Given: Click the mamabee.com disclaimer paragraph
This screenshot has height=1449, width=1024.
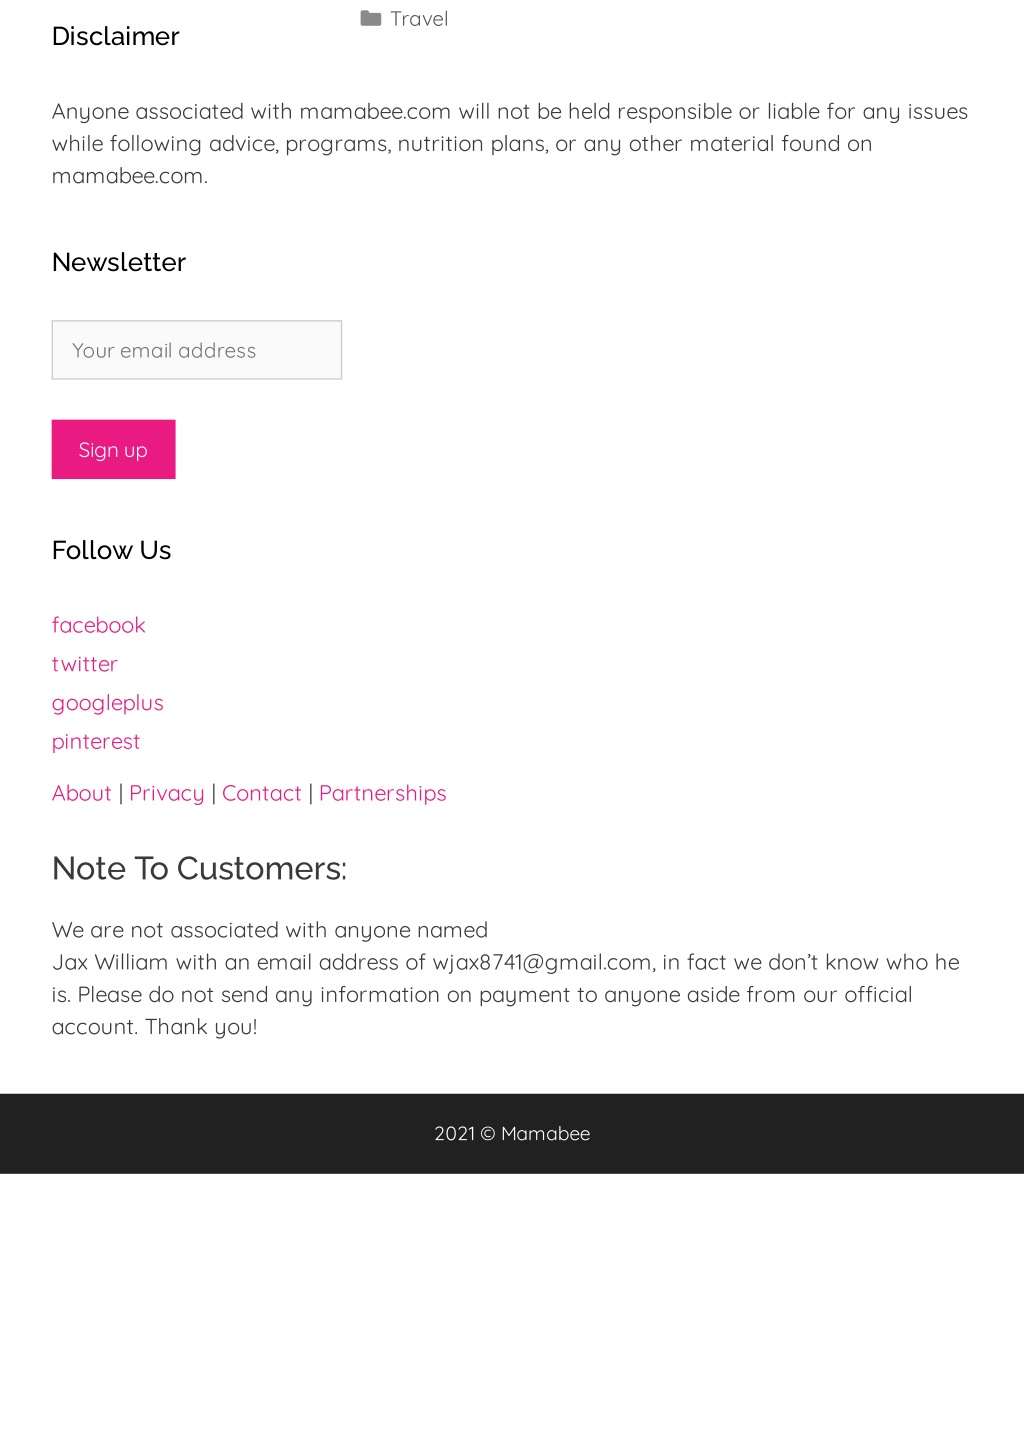Looking at the screenshot, I should (x=512, y=143).
